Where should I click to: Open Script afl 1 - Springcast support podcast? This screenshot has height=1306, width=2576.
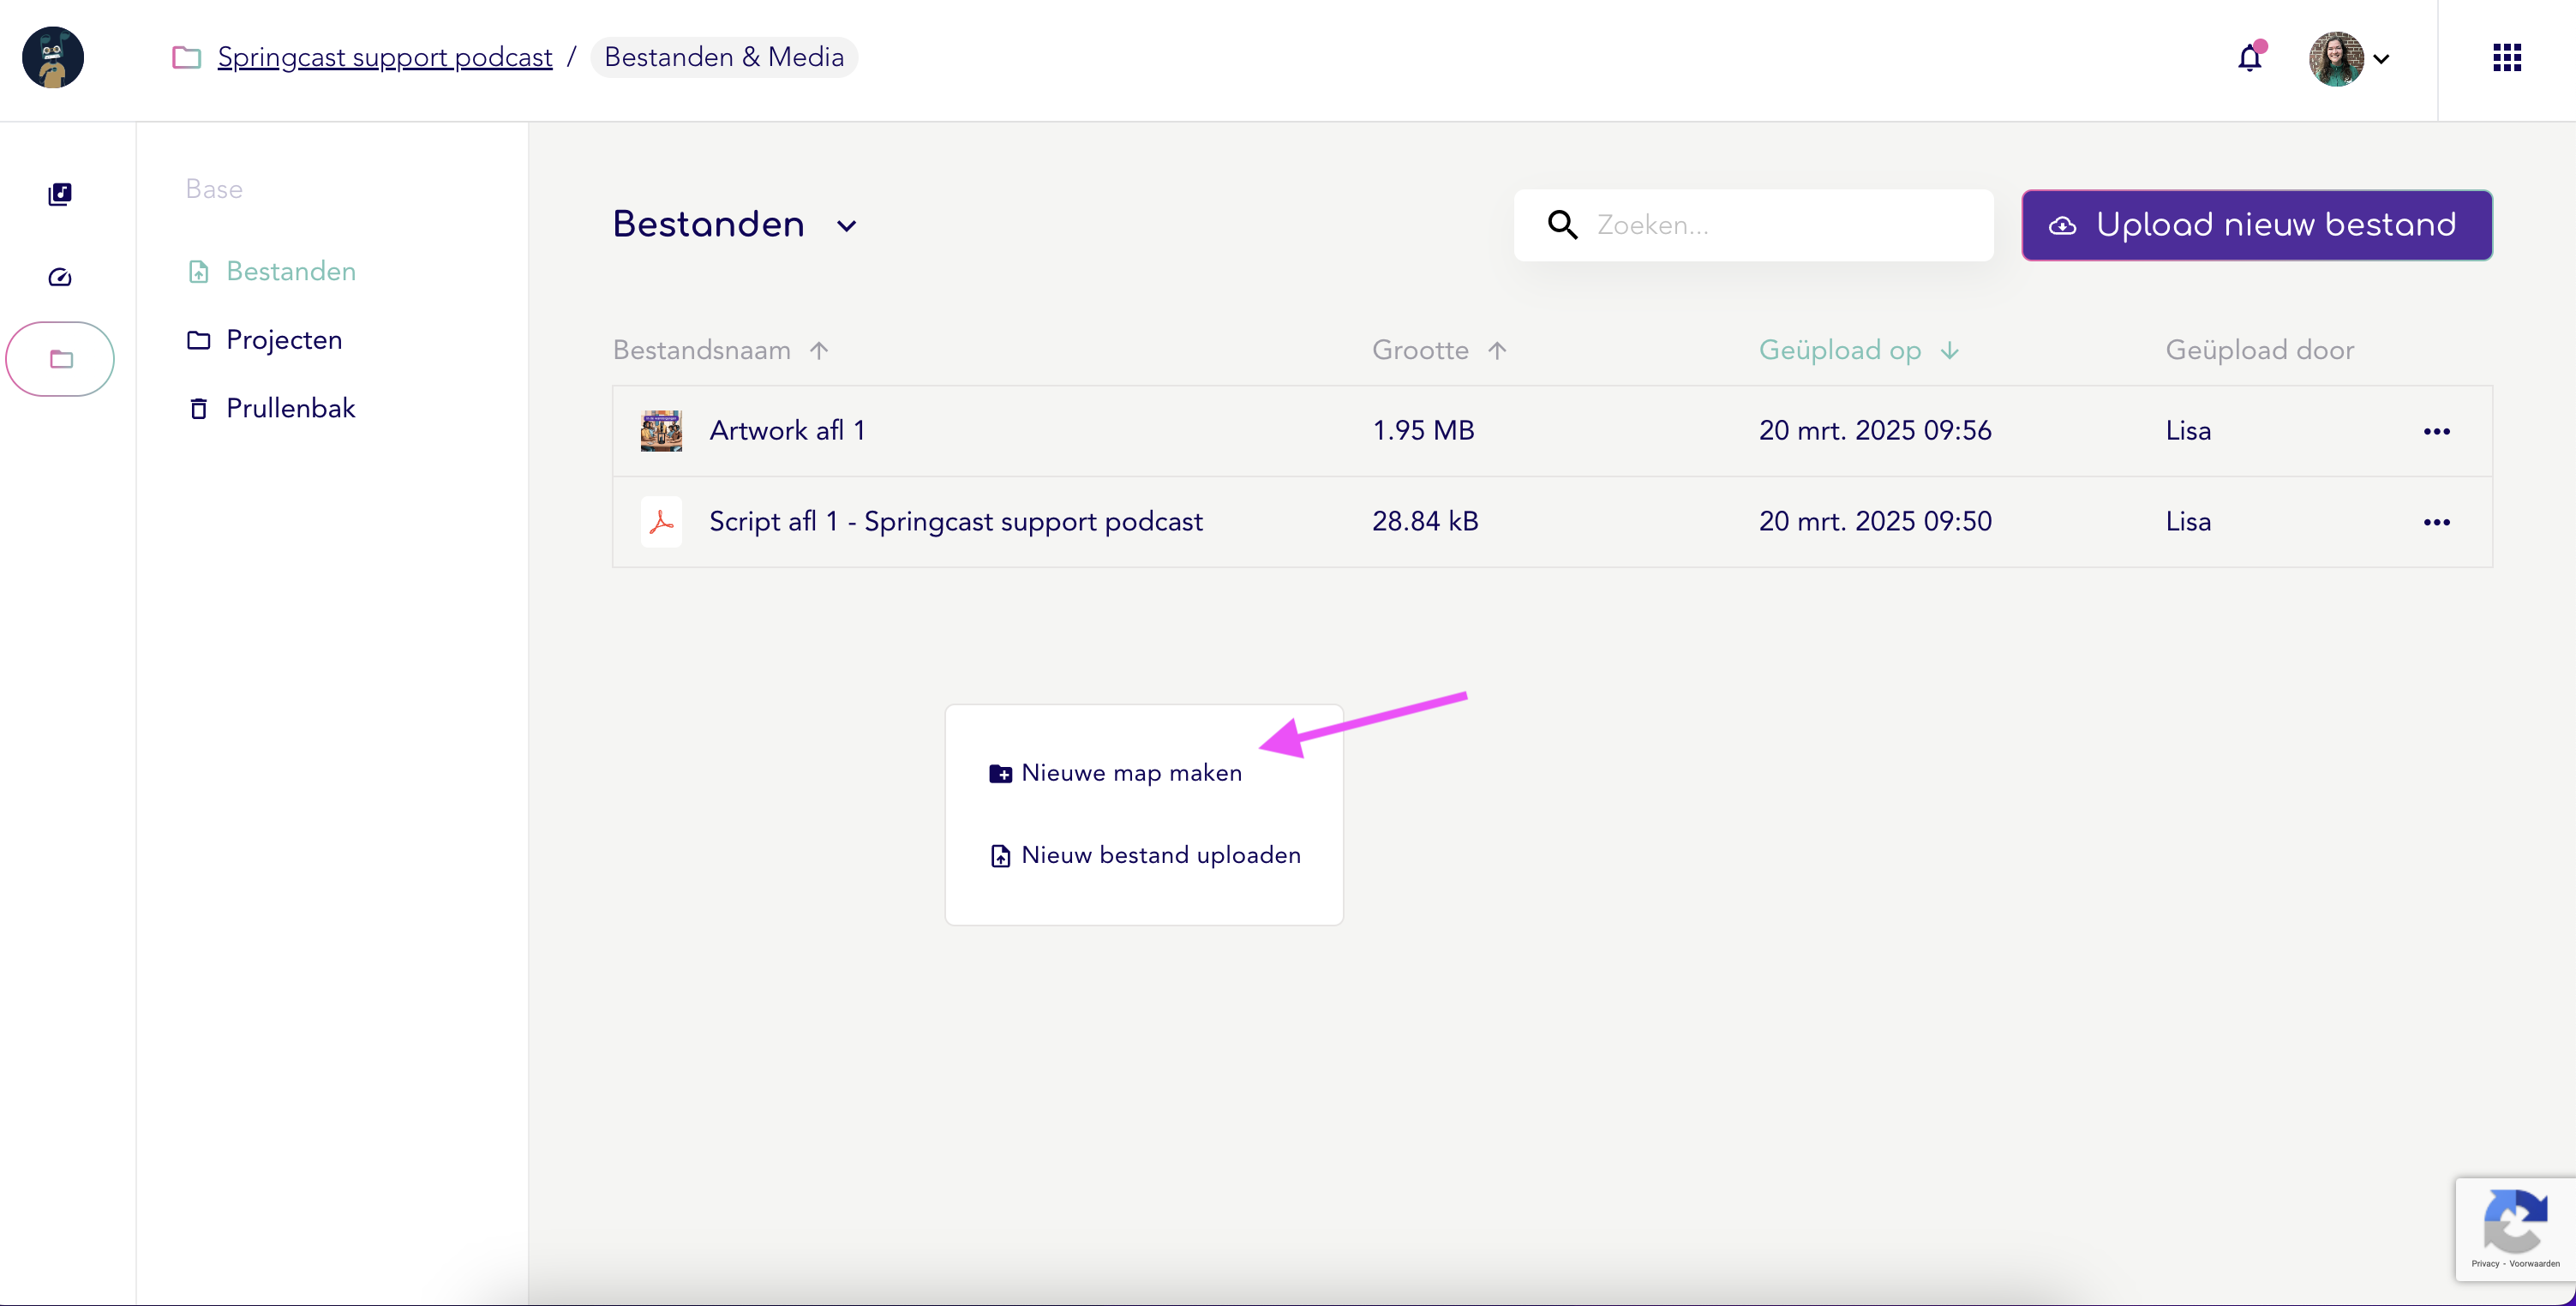coord(956,522)
